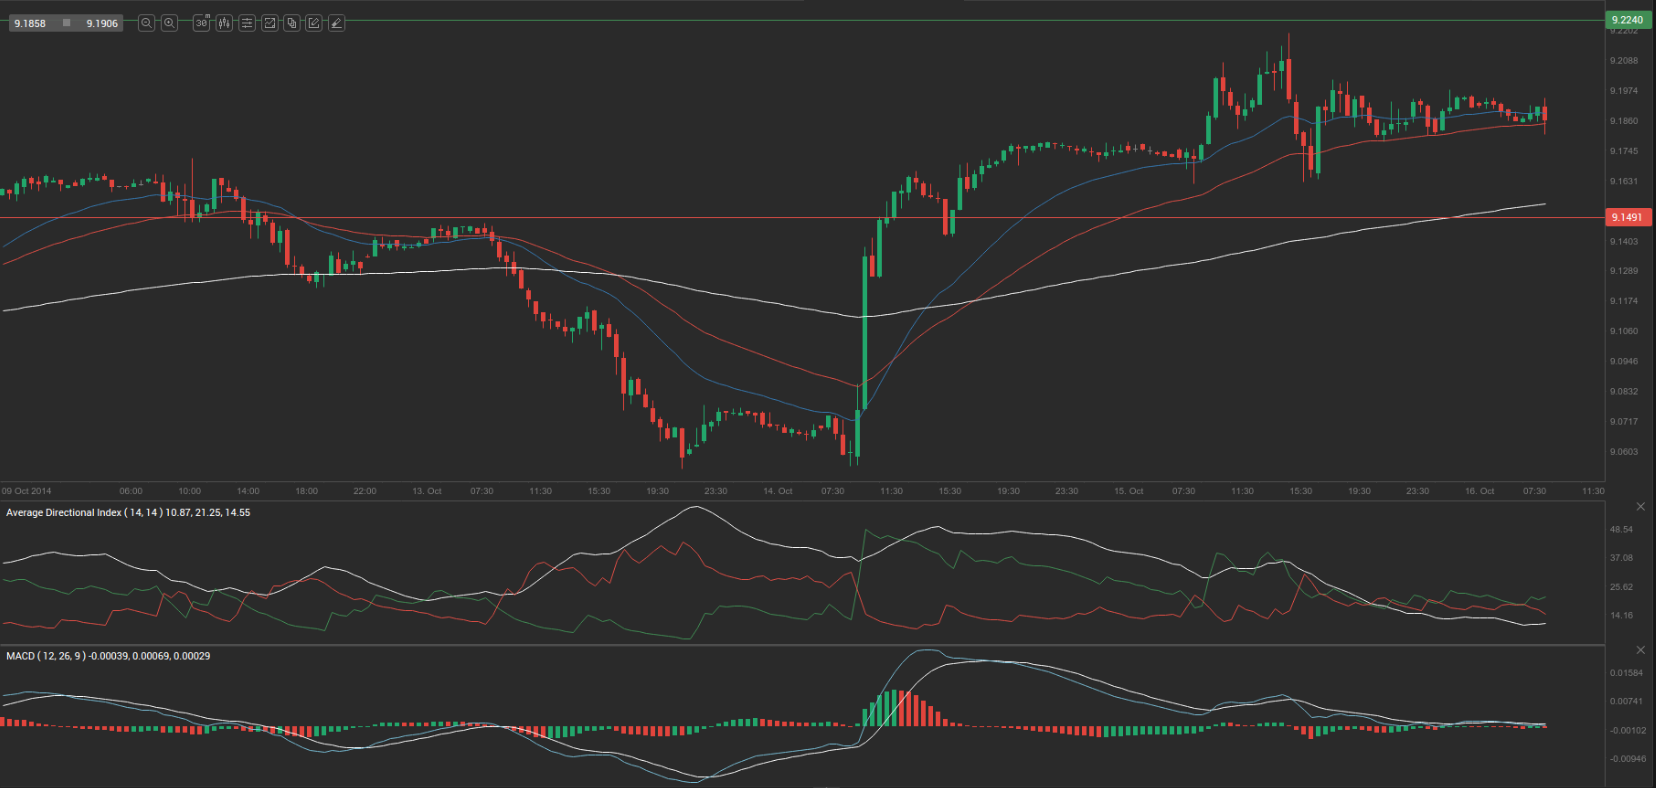The width and height of the screenshot is (1656, 788).
Task: Select the eraser tool icon
Action: coord(336,23)
